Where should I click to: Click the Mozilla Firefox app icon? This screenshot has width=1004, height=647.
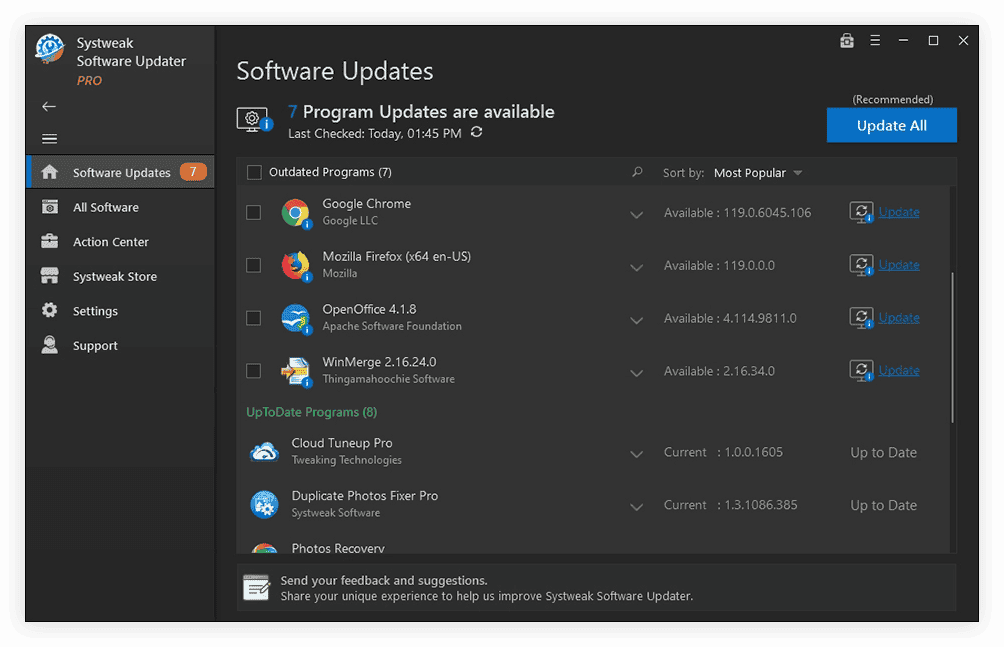click(296, 265)
